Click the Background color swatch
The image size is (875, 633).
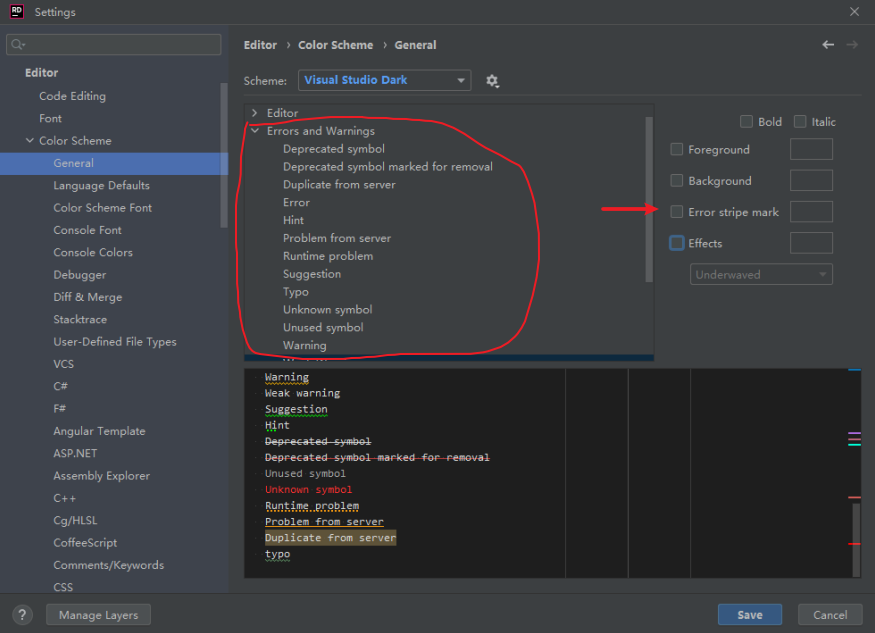coord(811,180)
